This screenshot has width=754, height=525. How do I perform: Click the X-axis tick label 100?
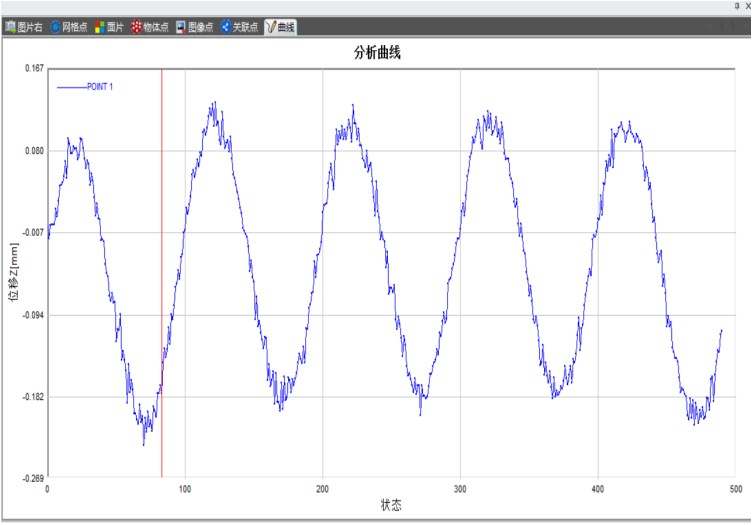pos(185,489)
